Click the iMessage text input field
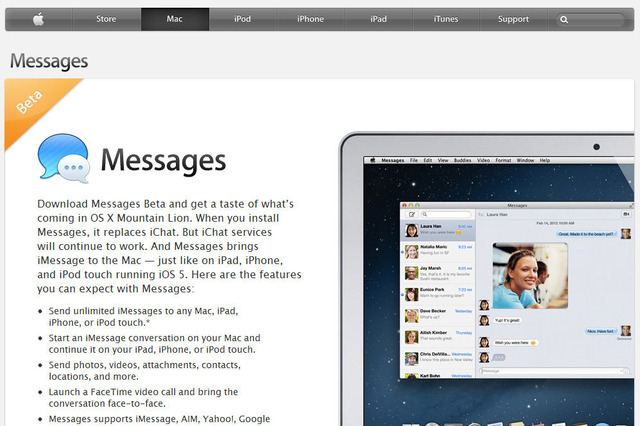640x426 pixels. (x=554, y=371)
